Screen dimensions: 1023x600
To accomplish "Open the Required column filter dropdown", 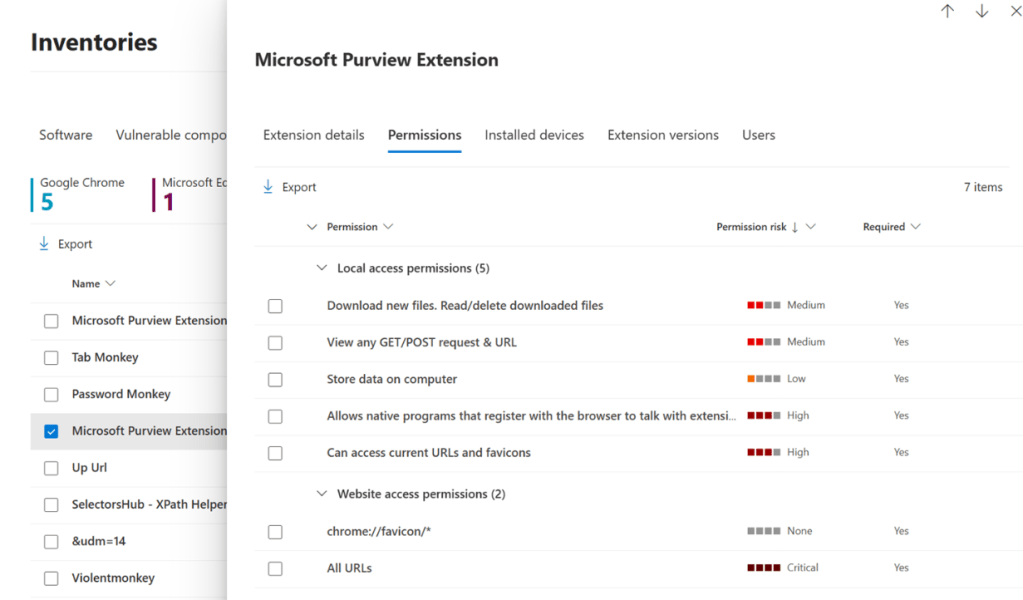I will (x=915, y=227).
